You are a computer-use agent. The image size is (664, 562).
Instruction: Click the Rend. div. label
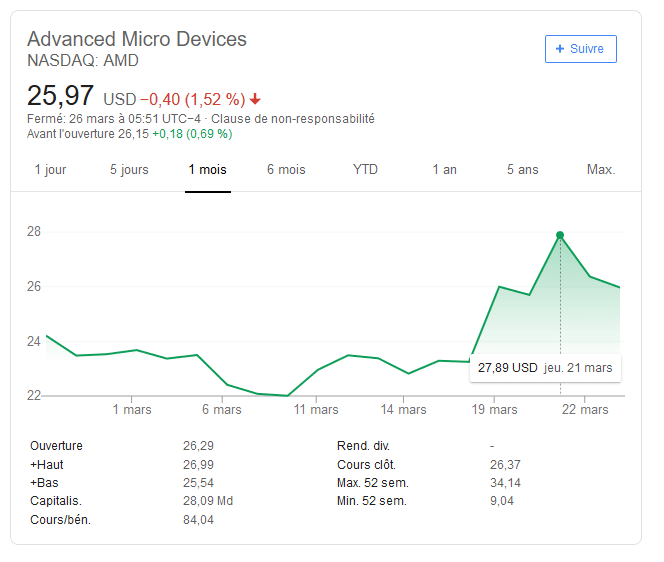[x=363, y=446]
